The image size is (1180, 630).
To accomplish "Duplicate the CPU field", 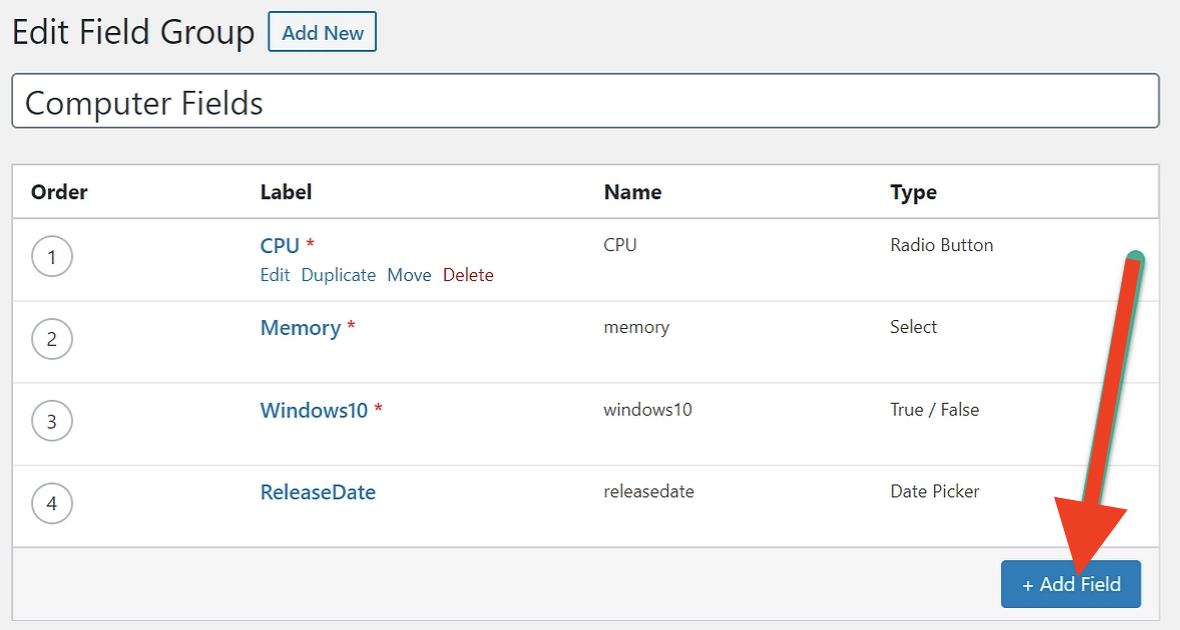I will [x=338, y=275].
